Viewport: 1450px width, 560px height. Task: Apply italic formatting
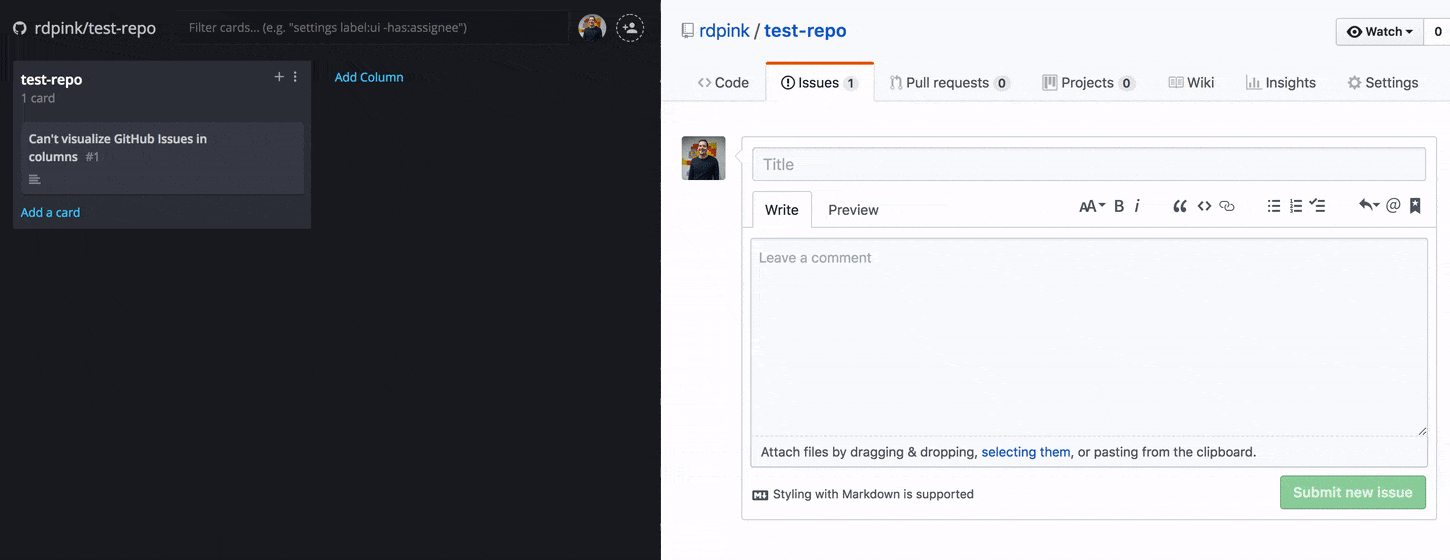coord(1137,206)
